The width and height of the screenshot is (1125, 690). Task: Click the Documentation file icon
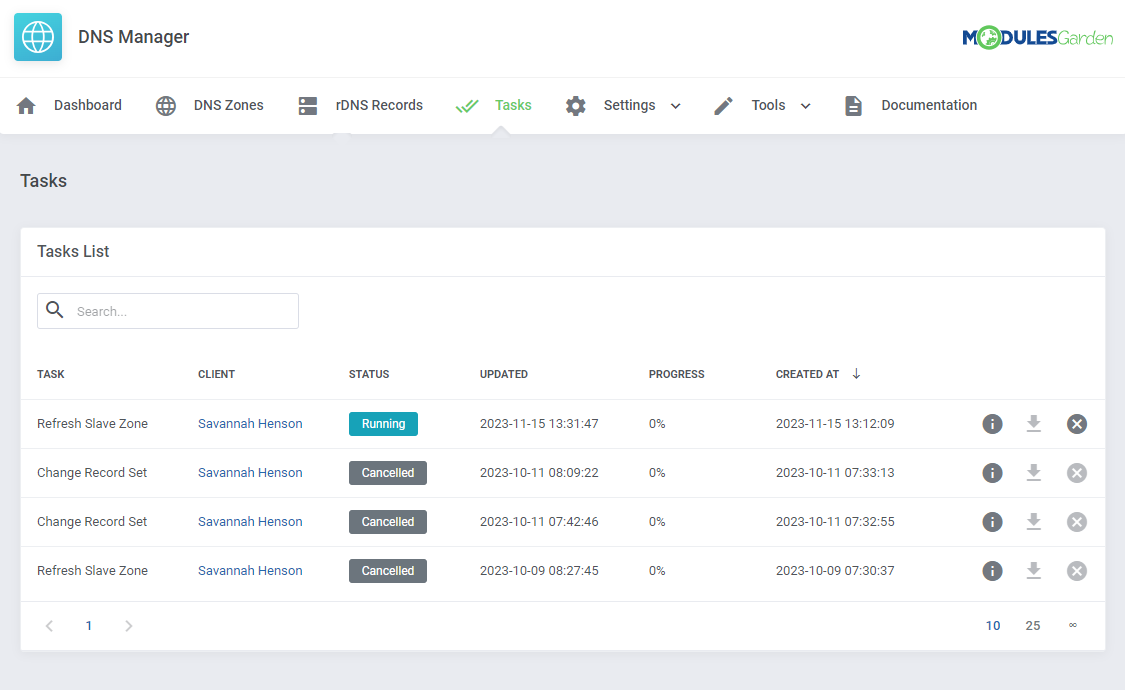tap(853, 105)
